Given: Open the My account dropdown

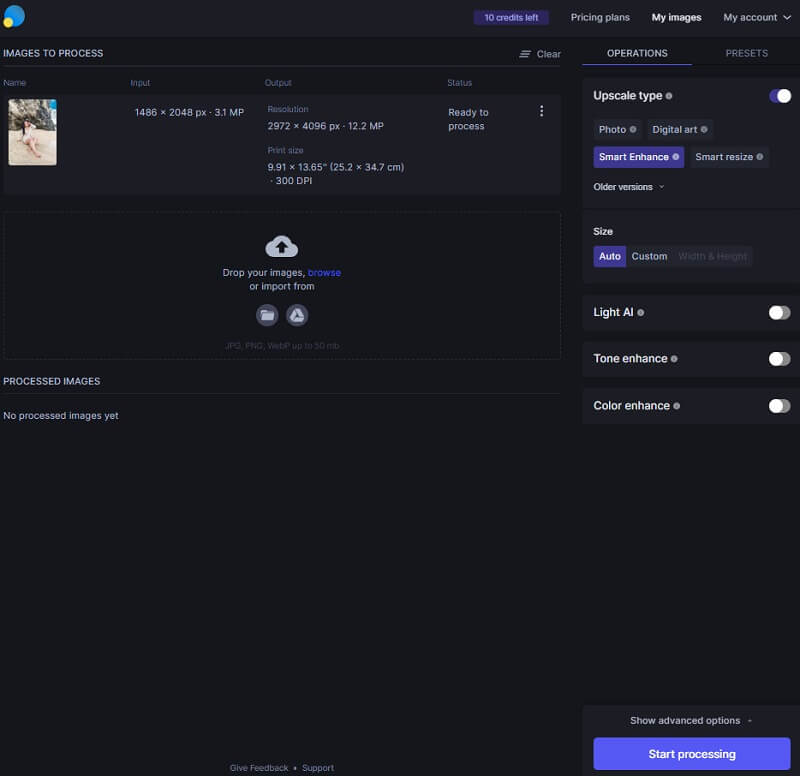Looking at the screenshot, I should click(x=757, y=17).
